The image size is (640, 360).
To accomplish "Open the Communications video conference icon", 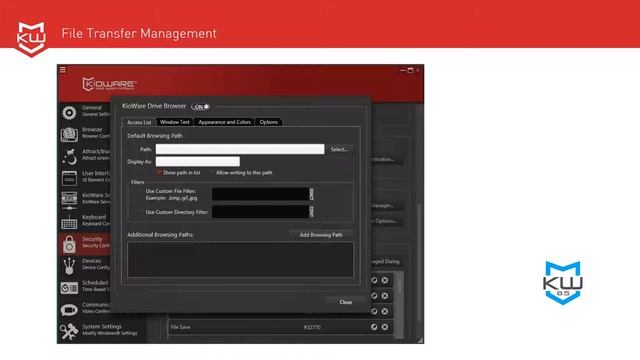I will 69,310.
